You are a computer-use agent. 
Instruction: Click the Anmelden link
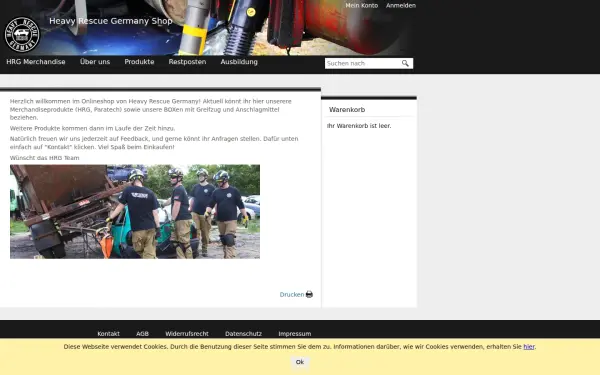401,5
